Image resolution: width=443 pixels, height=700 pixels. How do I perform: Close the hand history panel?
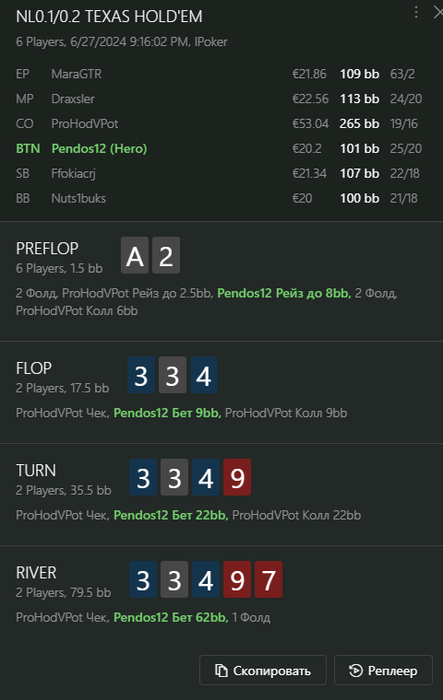tap(438, 12)
